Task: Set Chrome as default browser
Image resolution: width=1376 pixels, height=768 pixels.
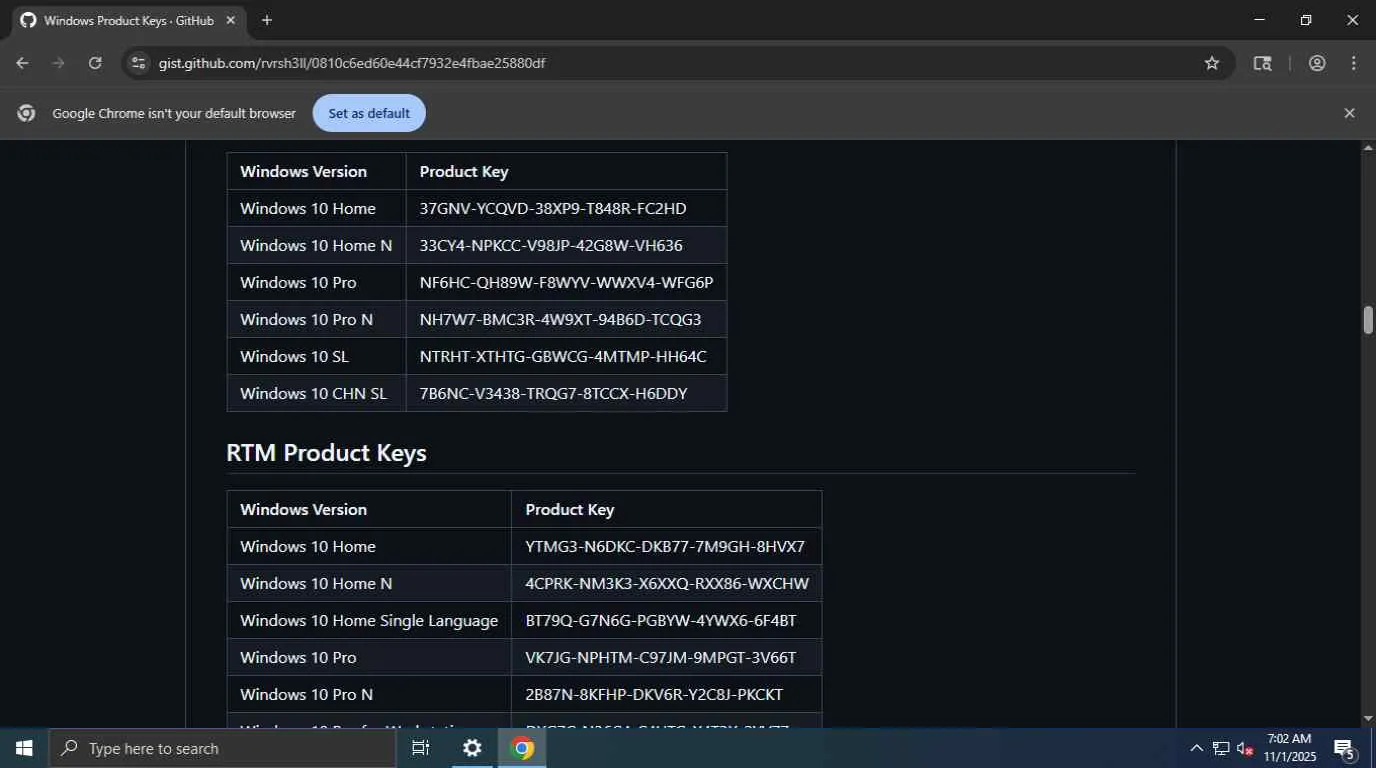Action: 369,113
